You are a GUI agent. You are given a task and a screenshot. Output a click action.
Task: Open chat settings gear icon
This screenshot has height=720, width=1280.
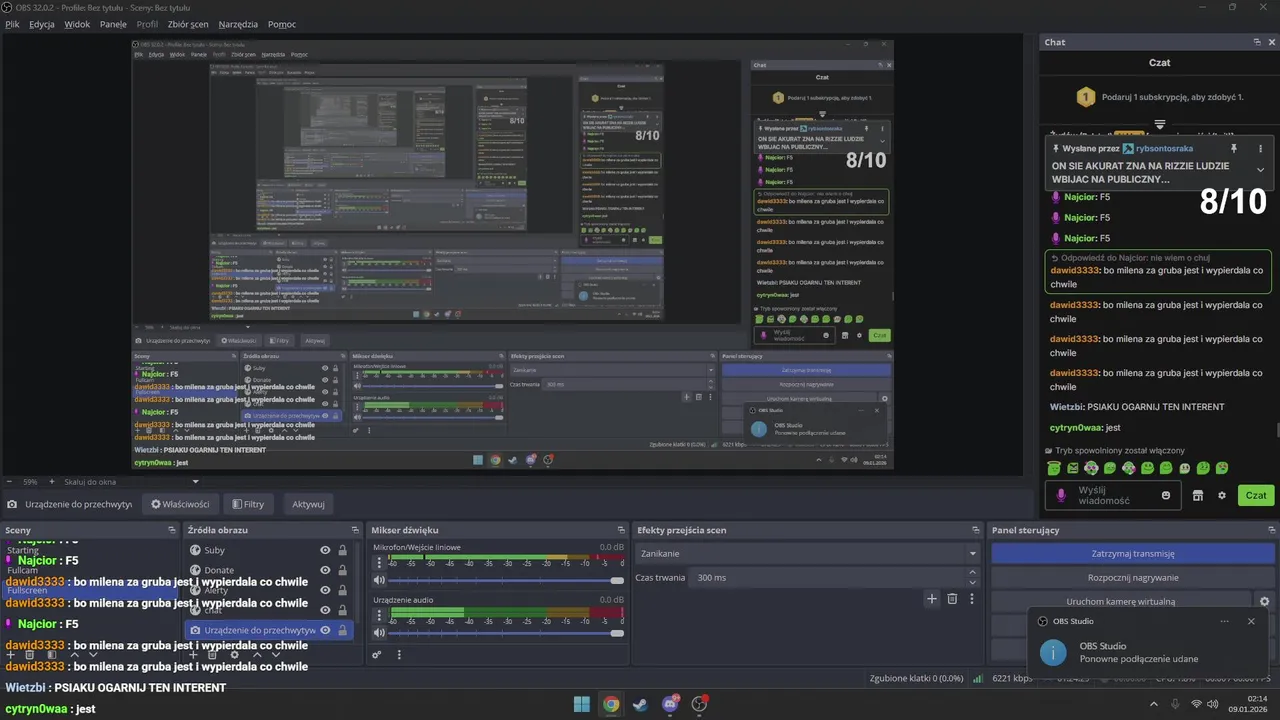click(x=1222, y=495)
